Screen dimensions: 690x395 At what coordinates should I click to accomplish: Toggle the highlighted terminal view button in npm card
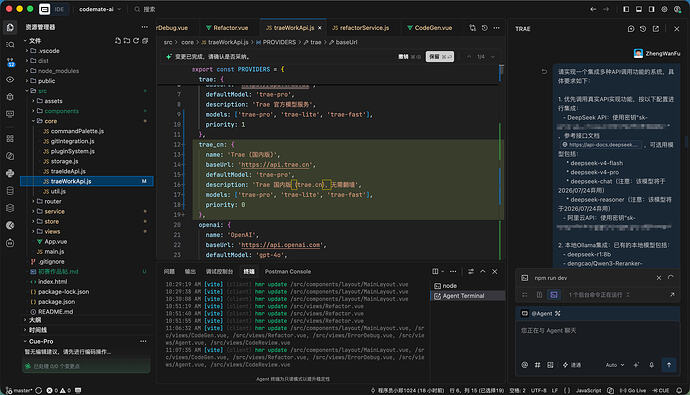[x=554, y=295]
